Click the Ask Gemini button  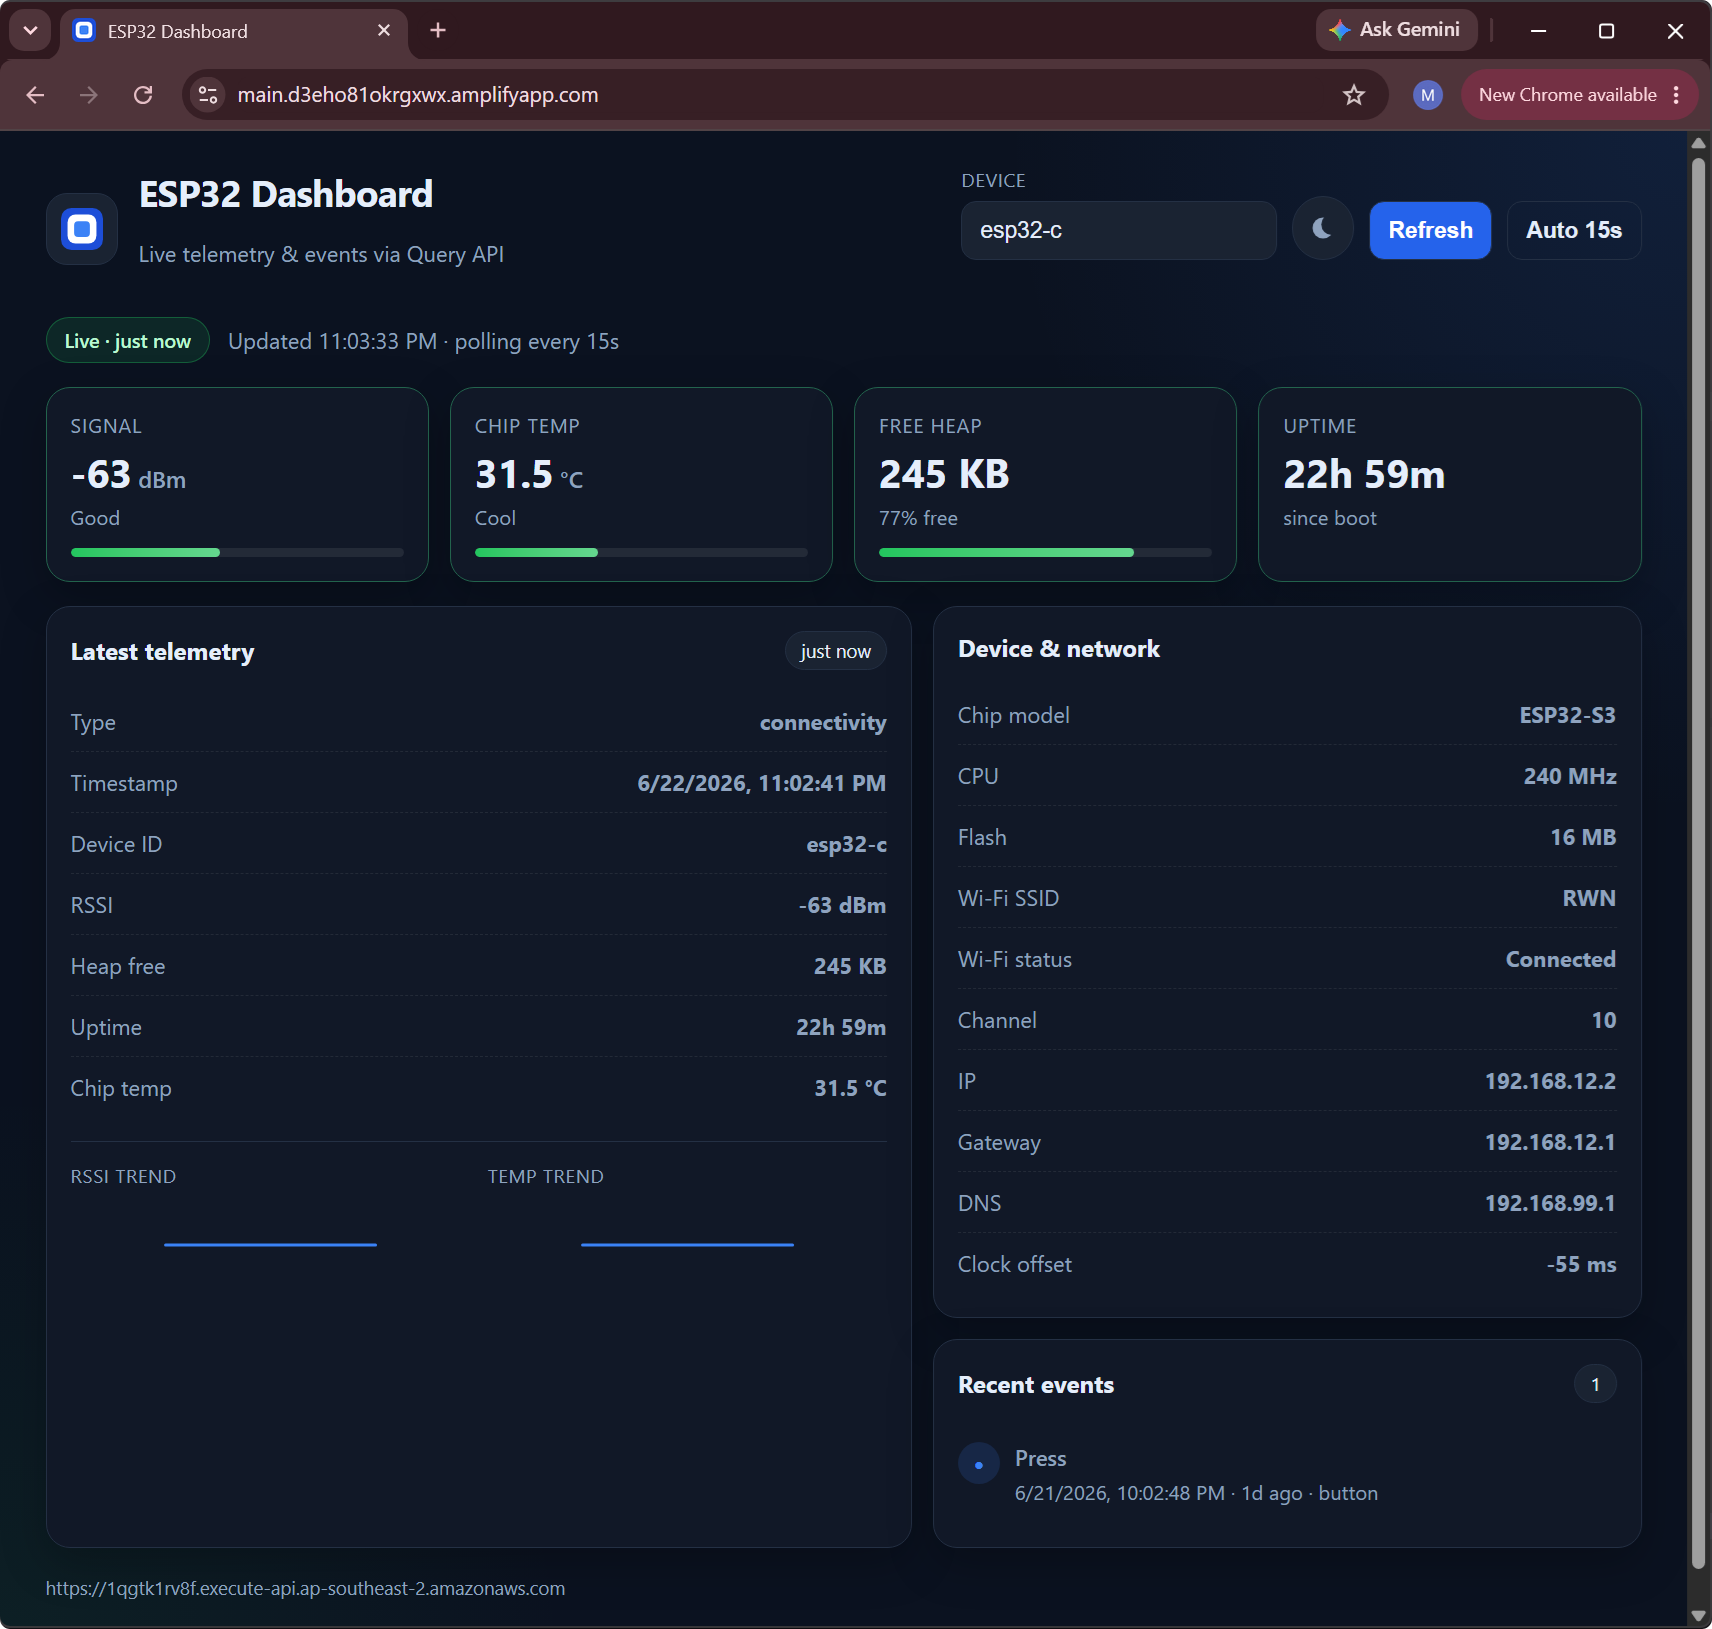pos(1395,30)
